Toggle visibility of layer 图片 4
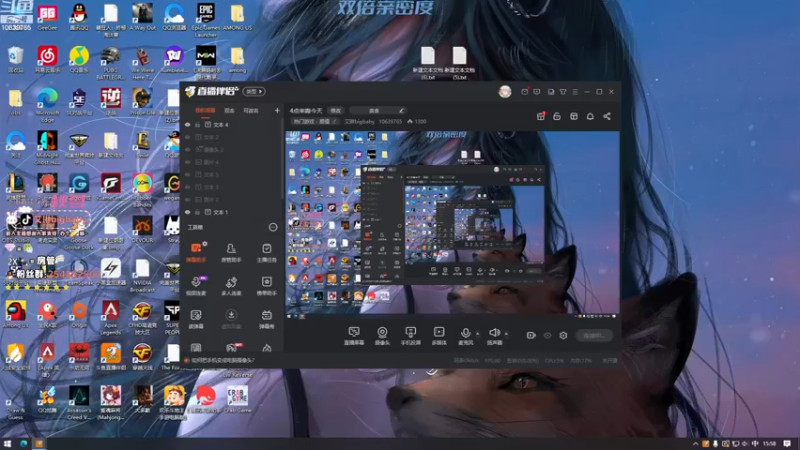 coord(188,162)
